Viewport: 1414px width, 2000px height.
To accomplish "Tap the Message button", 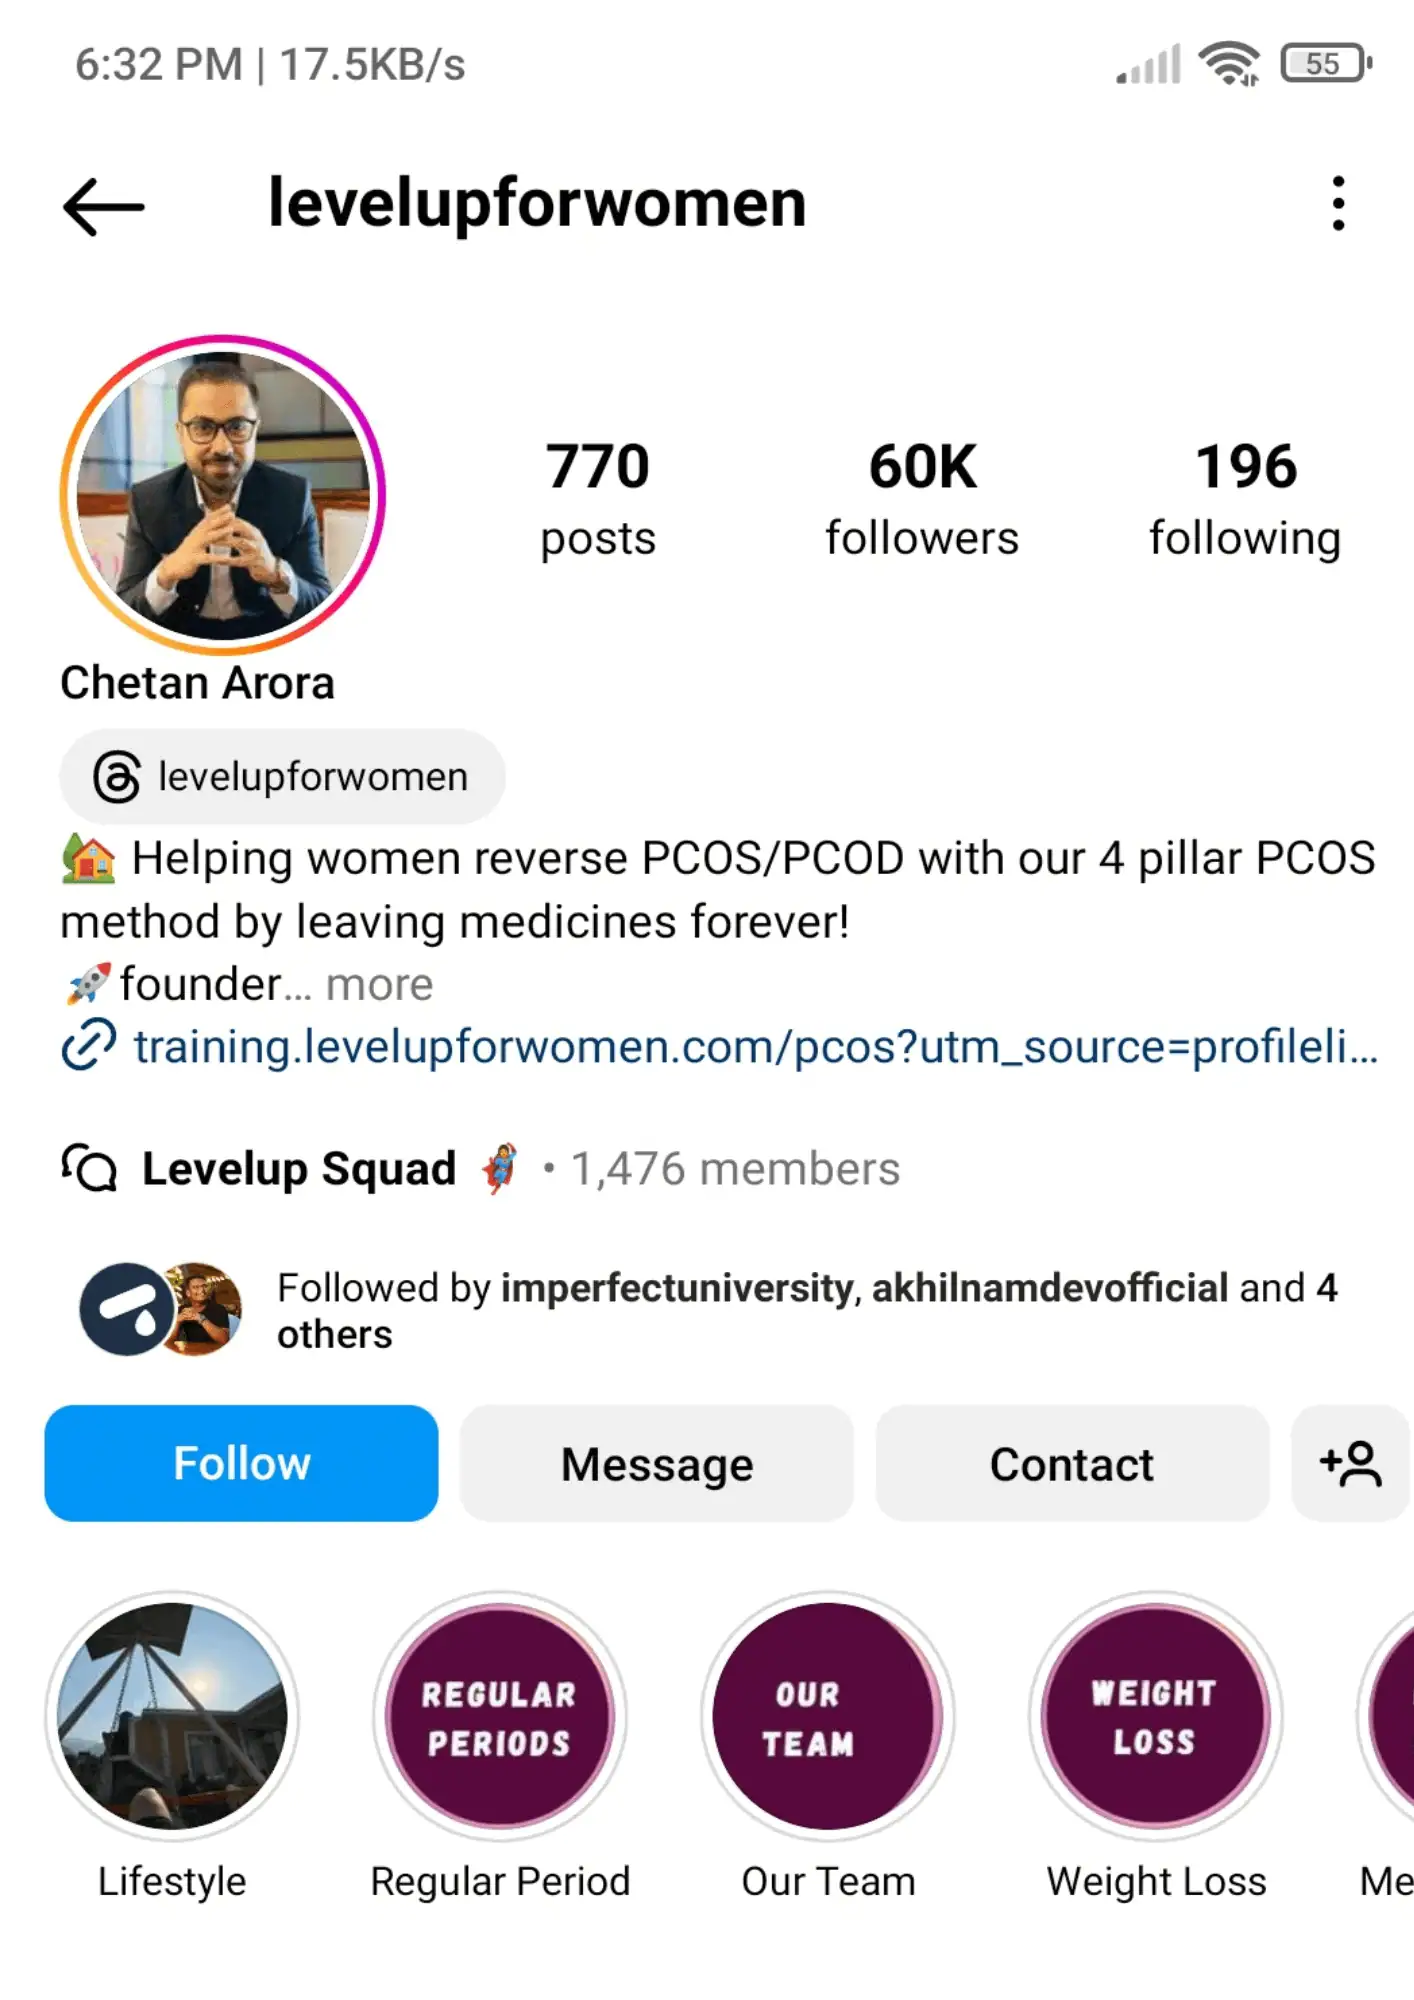I will pos(657,1464).
